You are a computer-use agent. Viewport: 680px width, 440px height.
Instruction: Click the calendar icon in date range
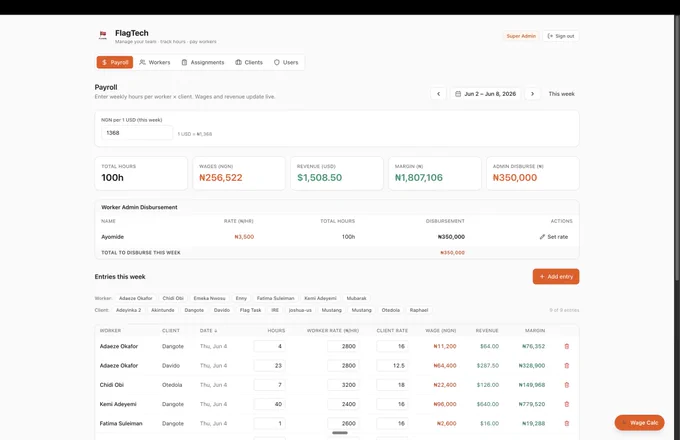(458, 94)
